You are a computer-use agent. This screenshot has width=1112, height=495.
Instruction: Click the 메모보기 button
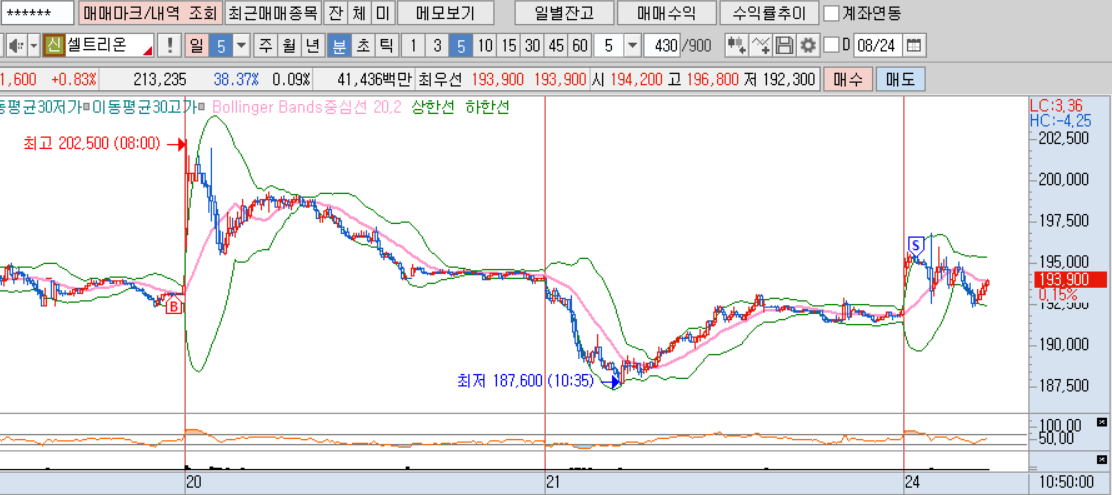(445, 13)
